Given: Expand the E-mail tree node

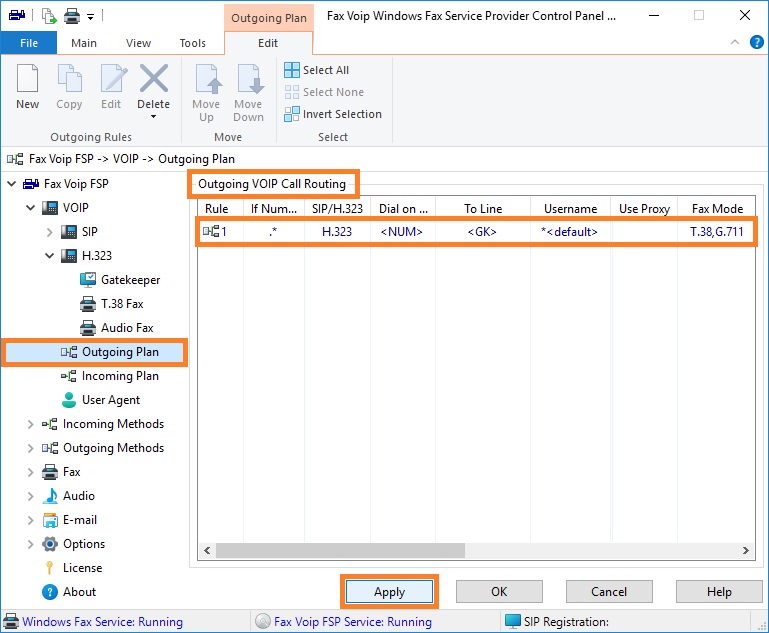Looking at the screenshot, I should click(30, 520).
